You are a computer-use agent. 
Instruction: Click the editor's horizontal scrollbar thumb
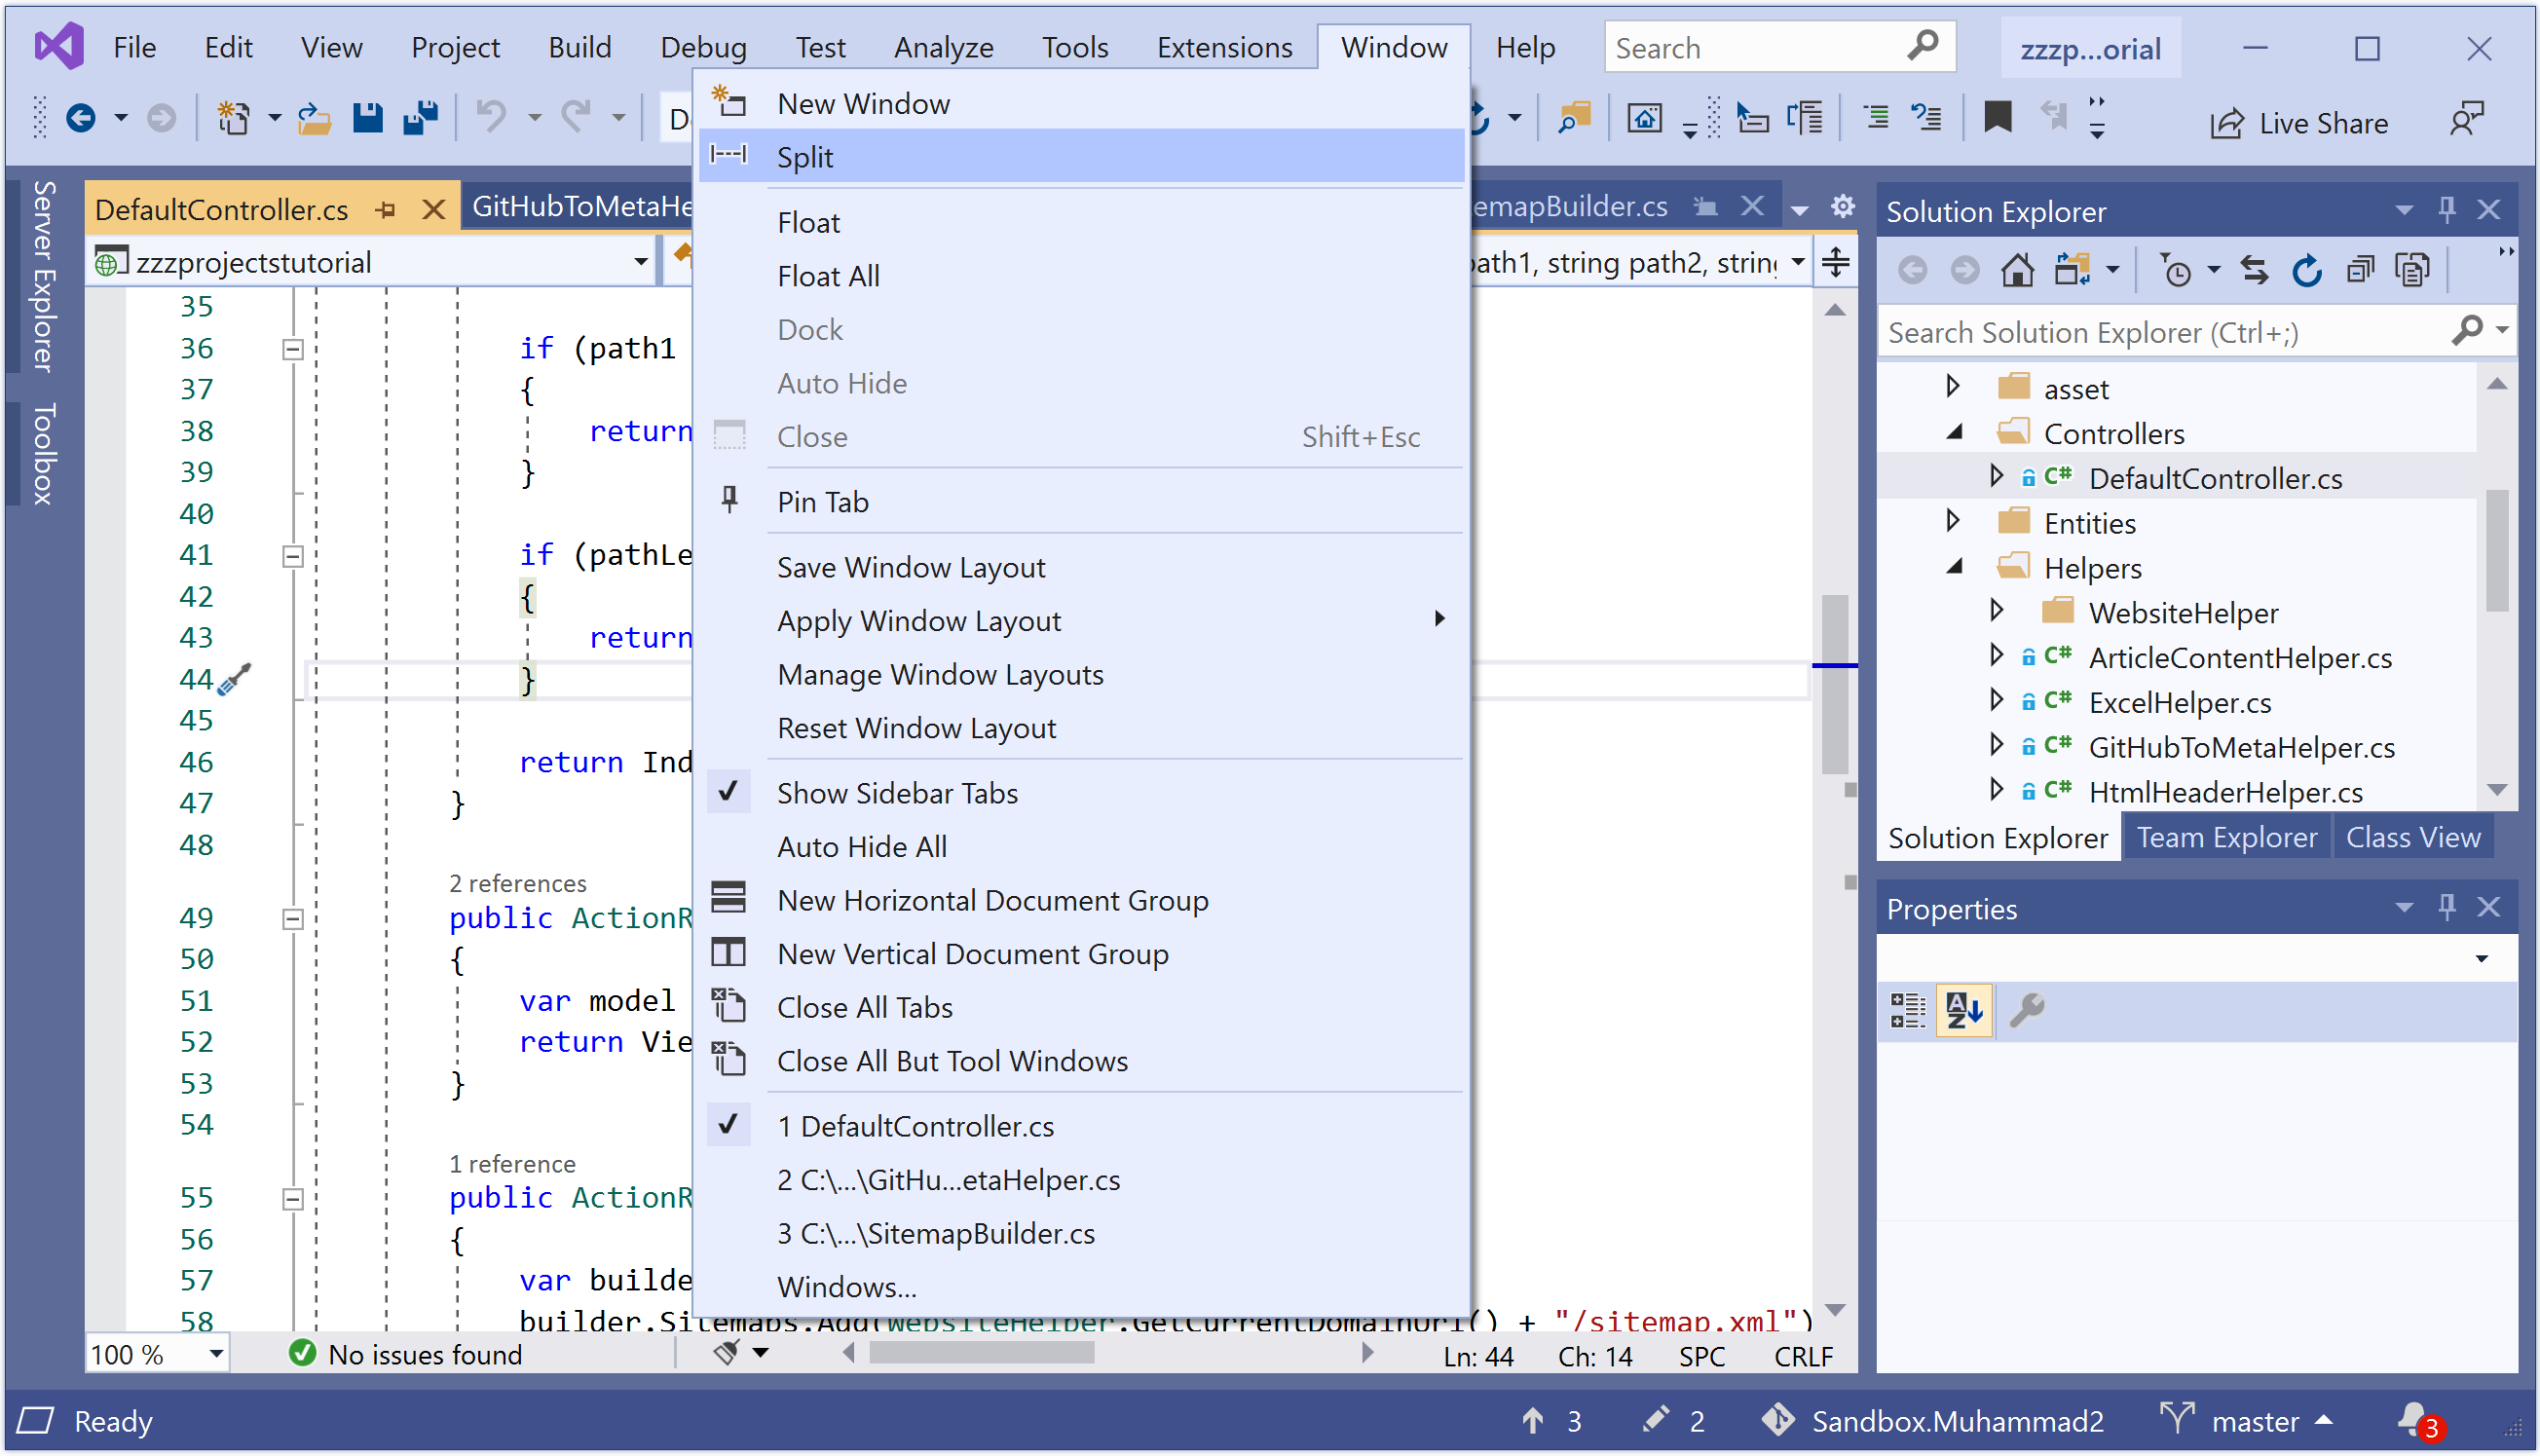pyautogui.click(x=981, y=1353)
